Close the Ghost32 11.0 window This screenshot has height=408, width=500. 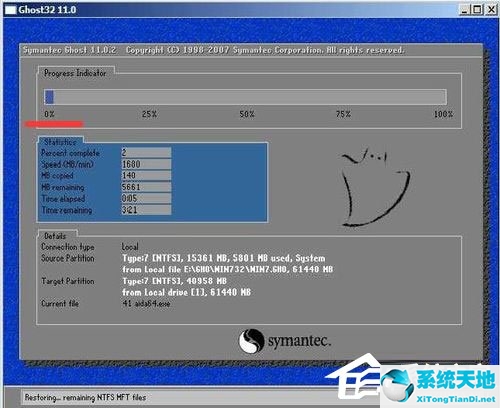click(x=491, y=10)
